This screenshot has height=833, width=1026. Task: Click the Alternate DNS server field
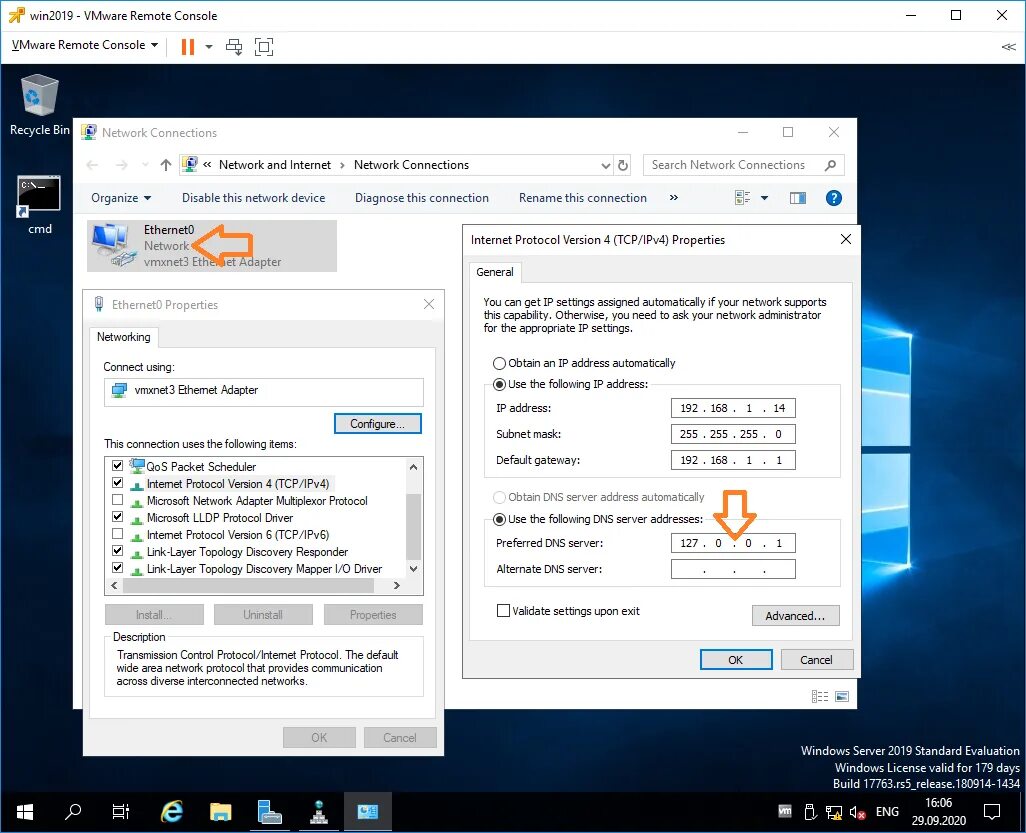click(x=733, y=569)
